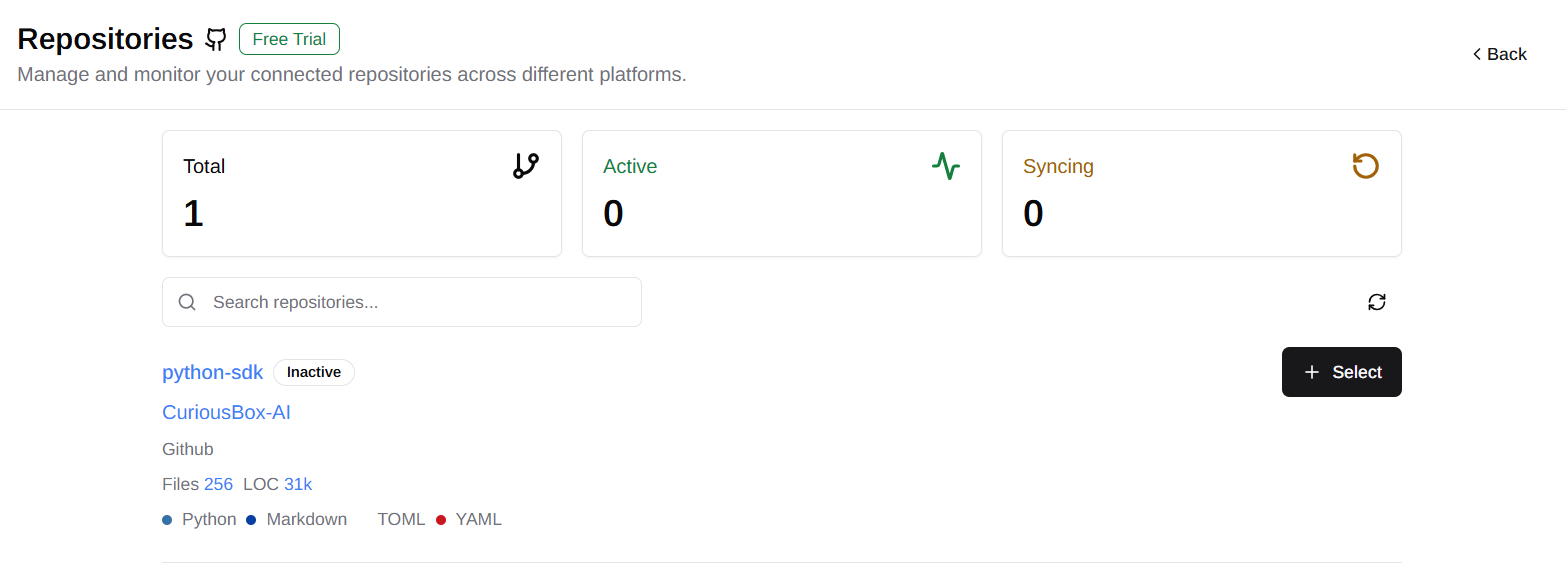Screen dimensions: 1566x581
Task: Click the Files count 256
Action: (x=218, y=484)
